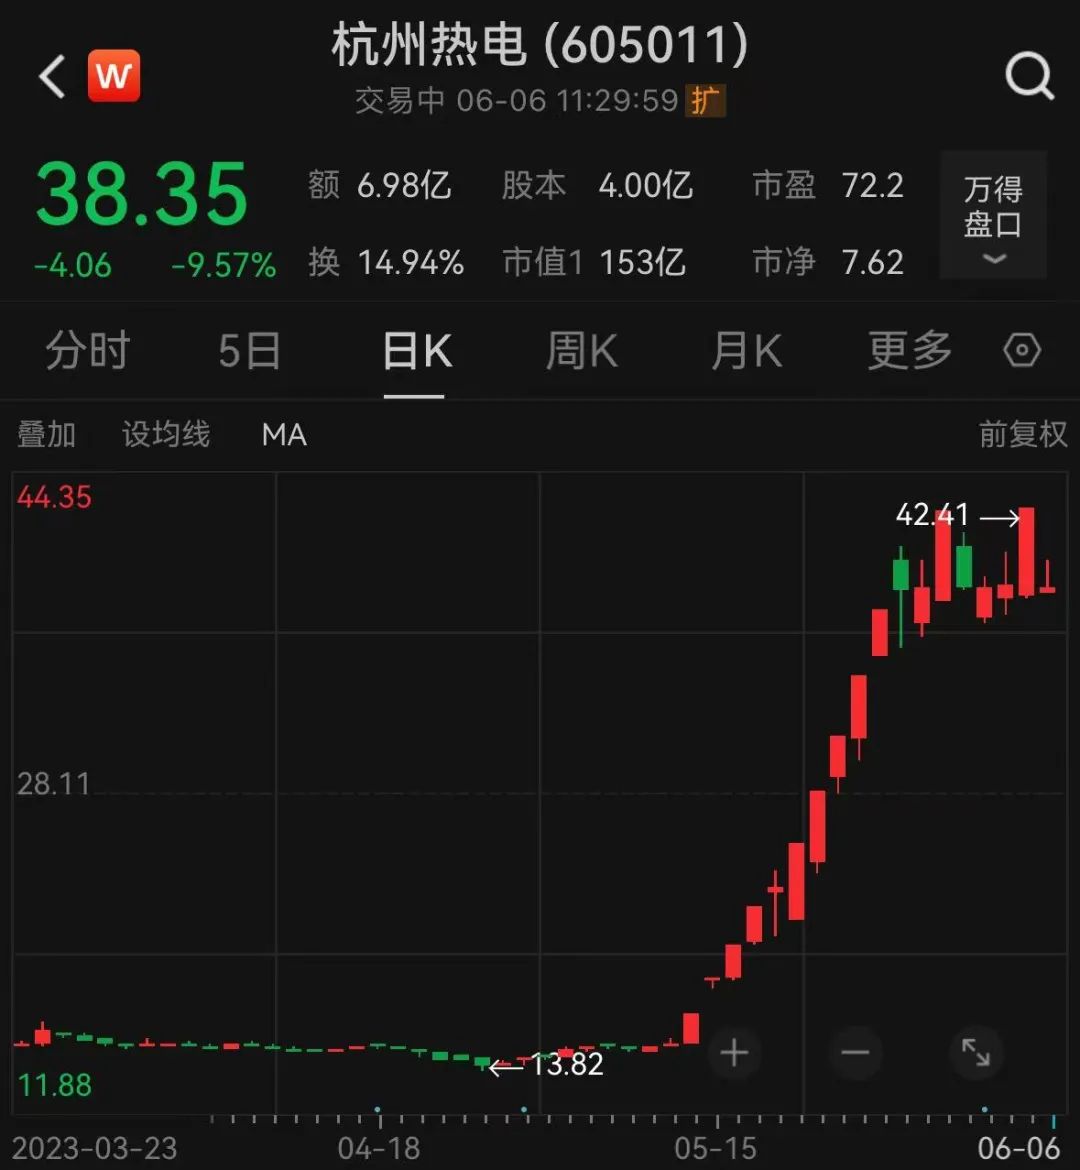
Task: Switch to 月K tab
Action: (746, 351)
